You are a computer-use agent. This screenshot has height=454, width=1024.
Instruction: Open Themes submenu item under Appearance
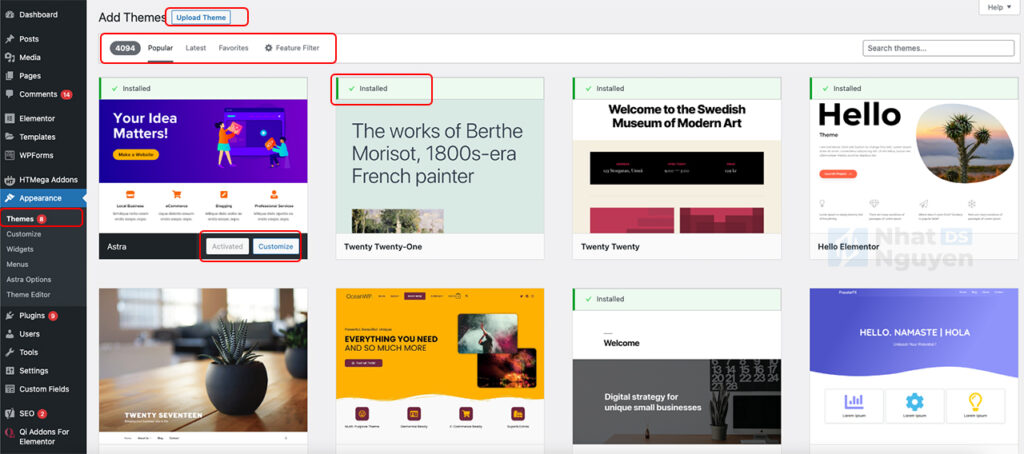coord(19,218)
